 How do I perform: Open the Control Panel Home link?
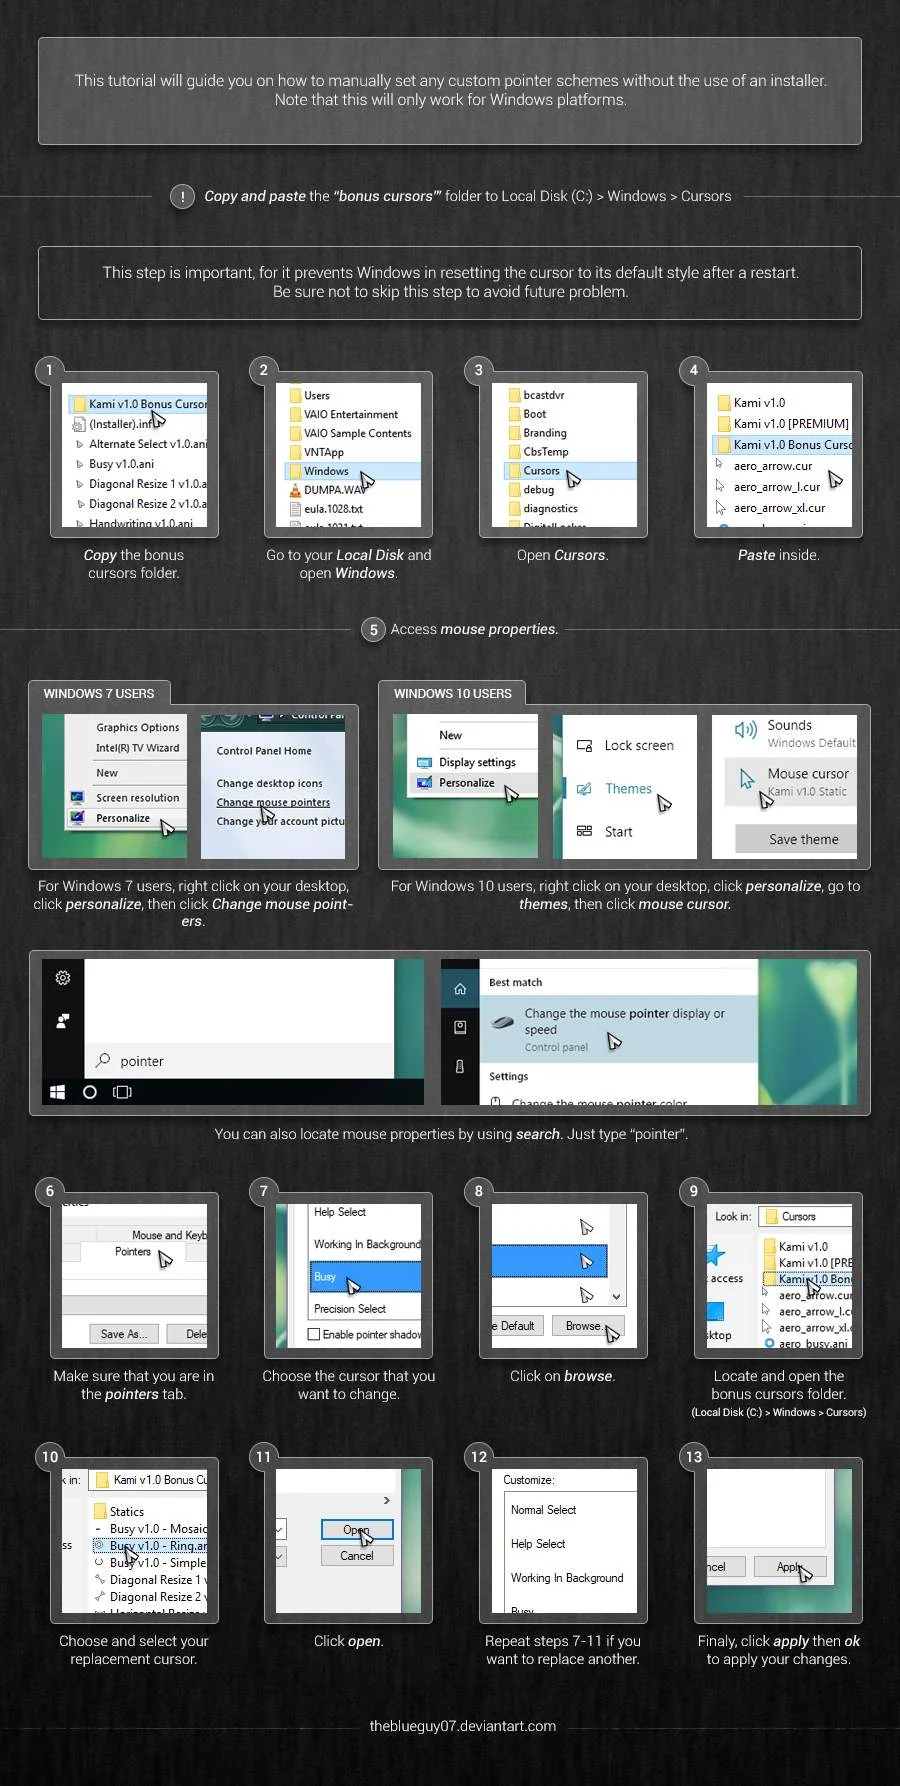264,751
